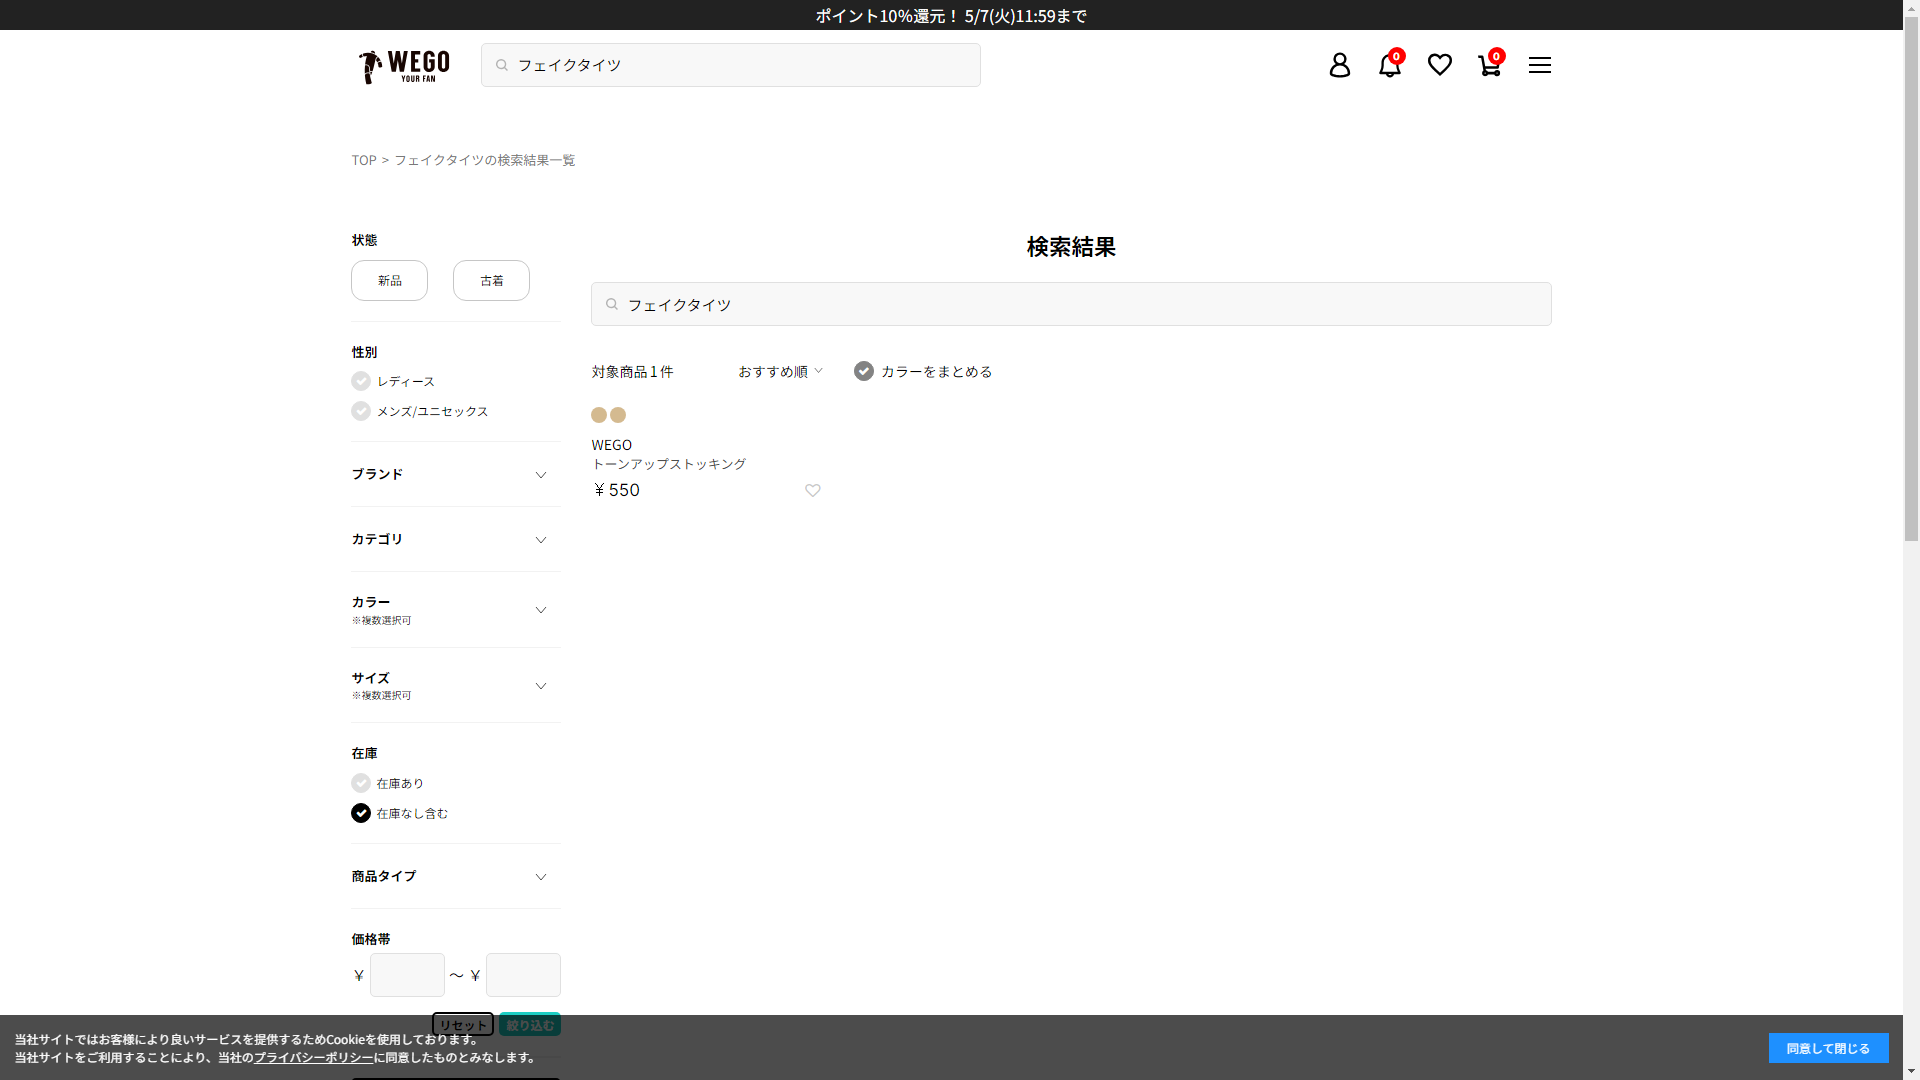The image size is (1920, 1080).
Task: Check the レディース gender filter
Action: coord(361,381)
